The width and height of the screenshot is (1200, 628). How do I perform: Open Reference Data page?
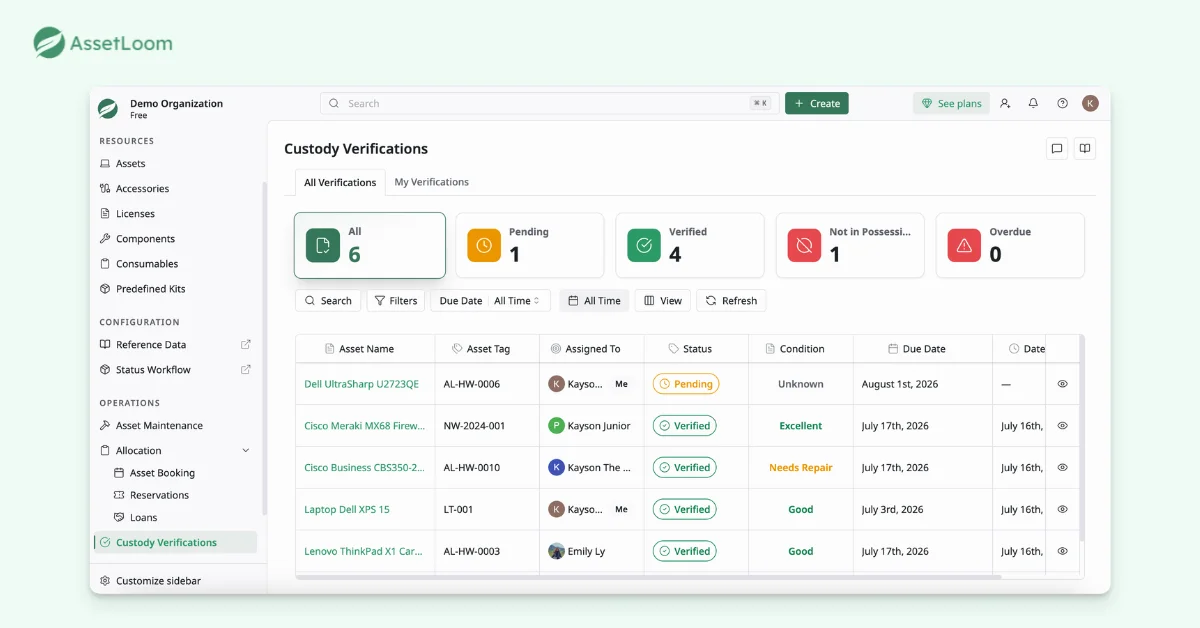(151, 344)
